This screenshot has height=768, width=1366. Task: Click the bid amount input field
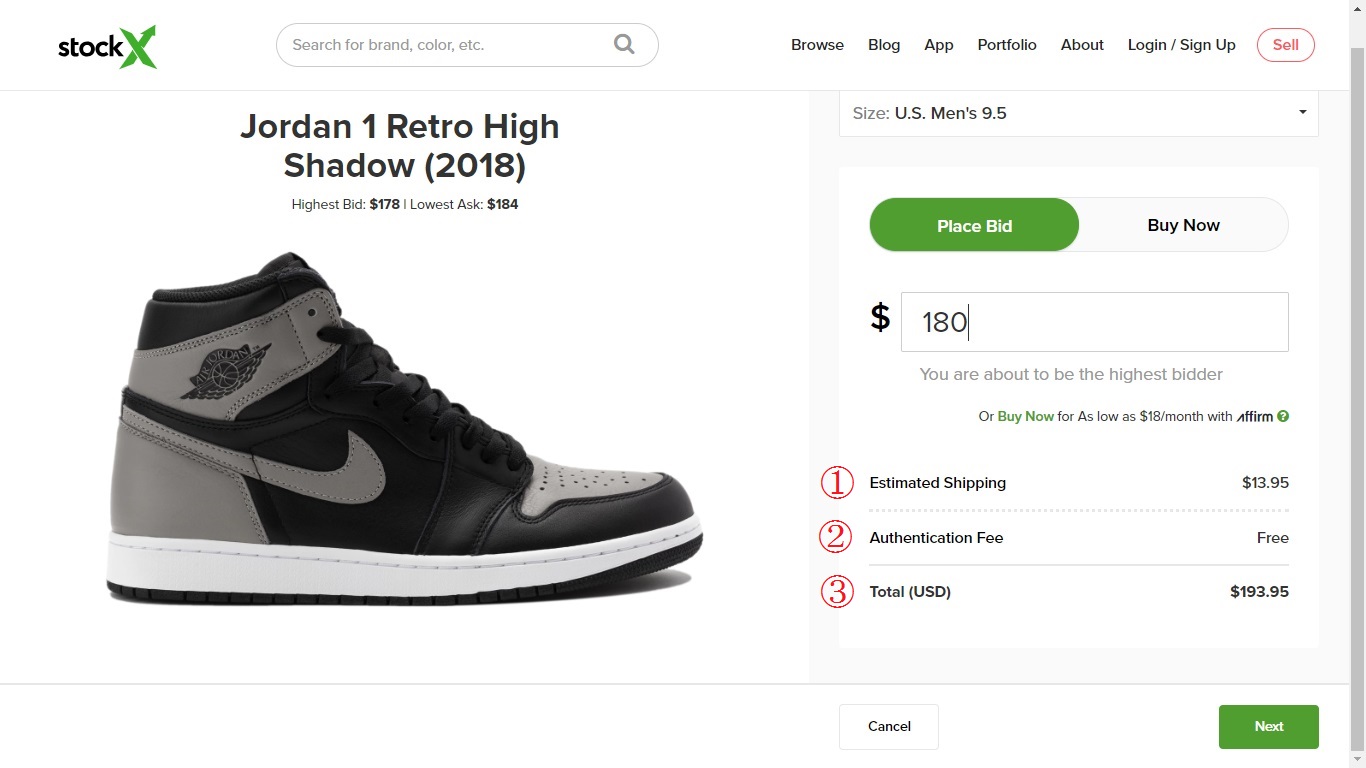coord(1094,322)
